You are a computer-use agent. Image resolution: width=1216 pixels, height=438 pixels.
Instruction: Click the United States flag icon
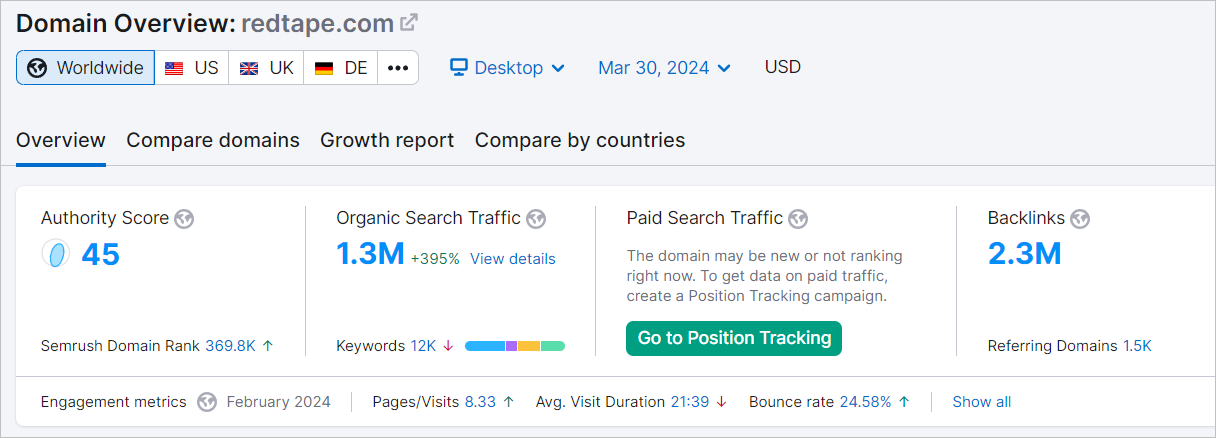[x=174, y=69]
